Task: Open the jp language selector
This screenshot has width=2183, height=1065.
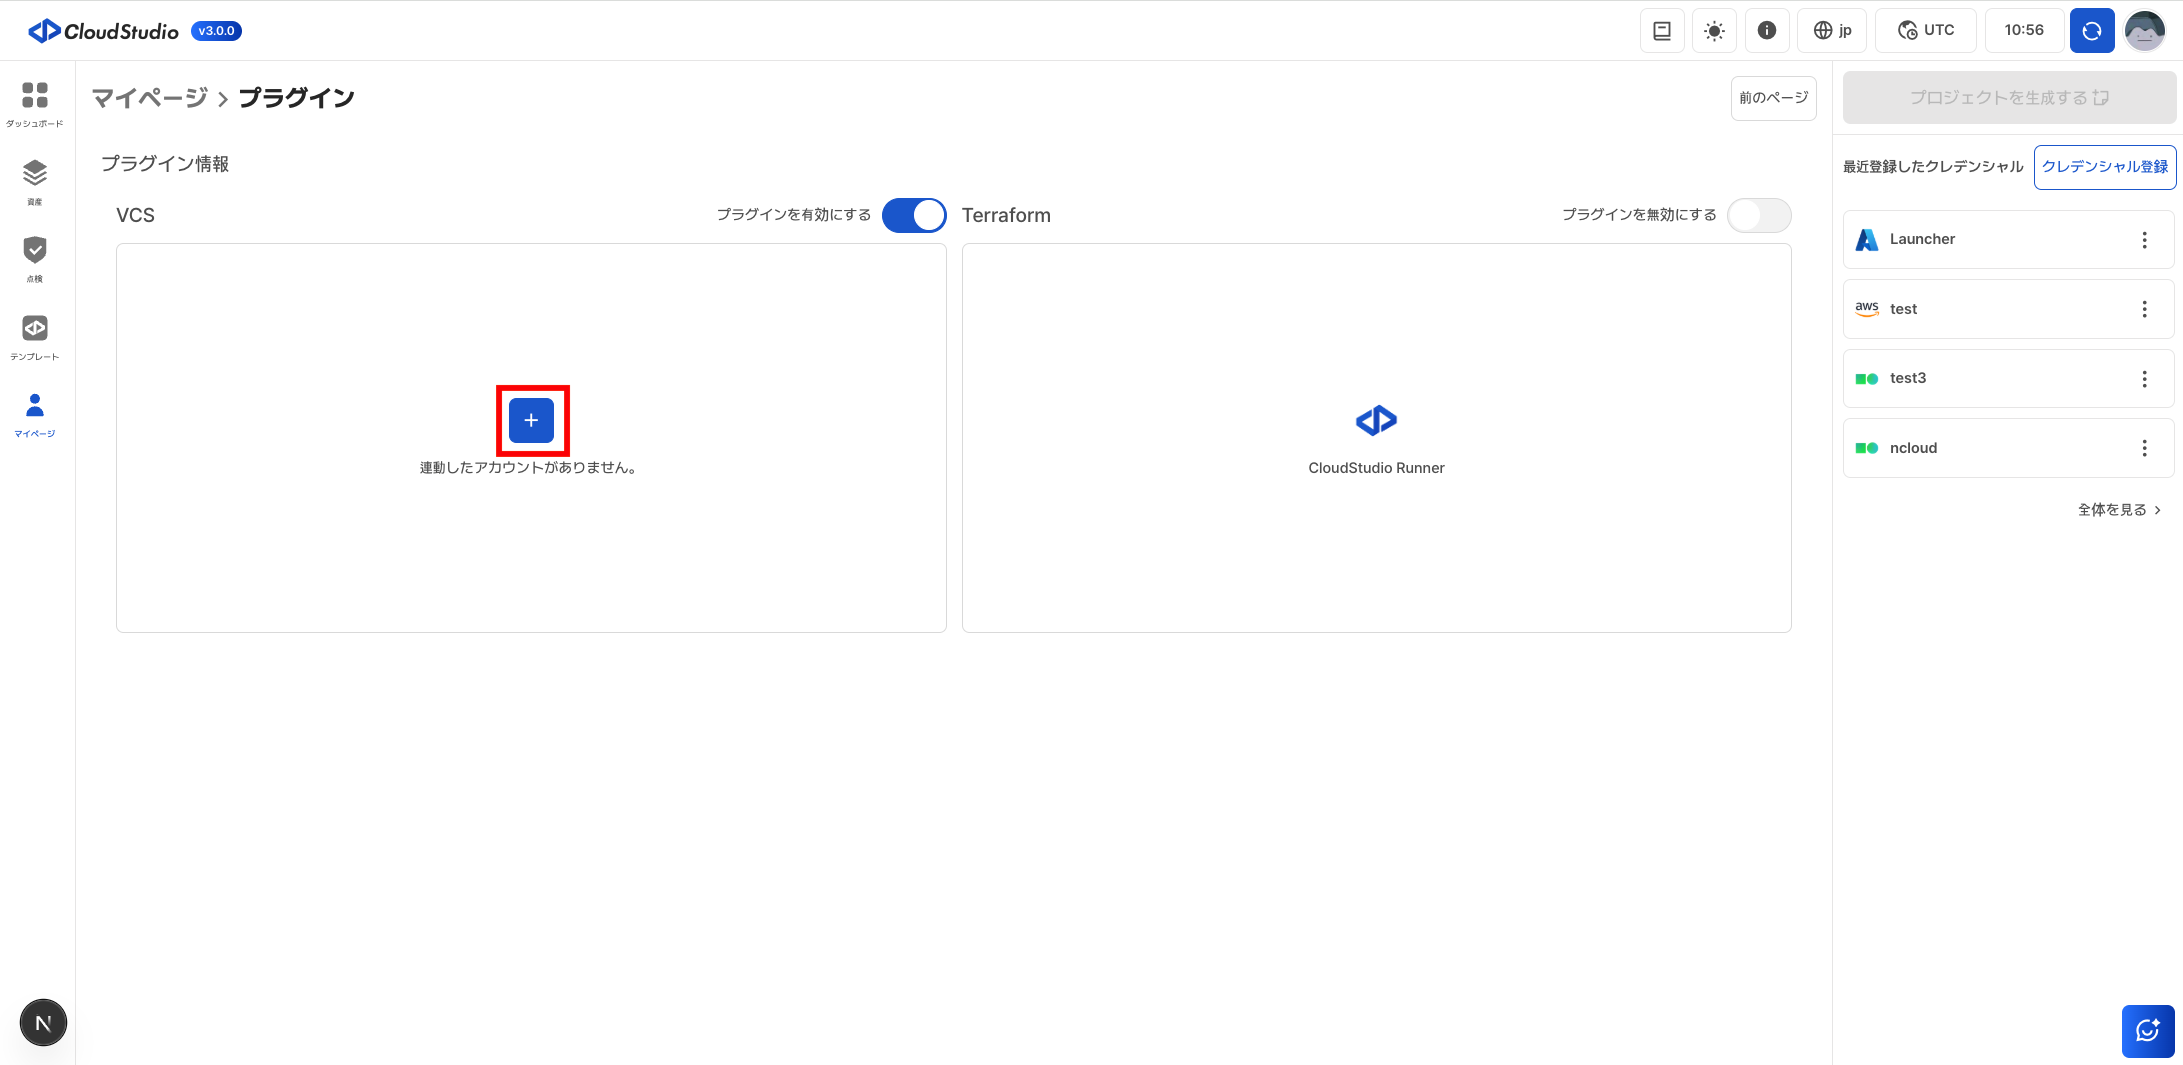Action: (x=1833, y=31)
